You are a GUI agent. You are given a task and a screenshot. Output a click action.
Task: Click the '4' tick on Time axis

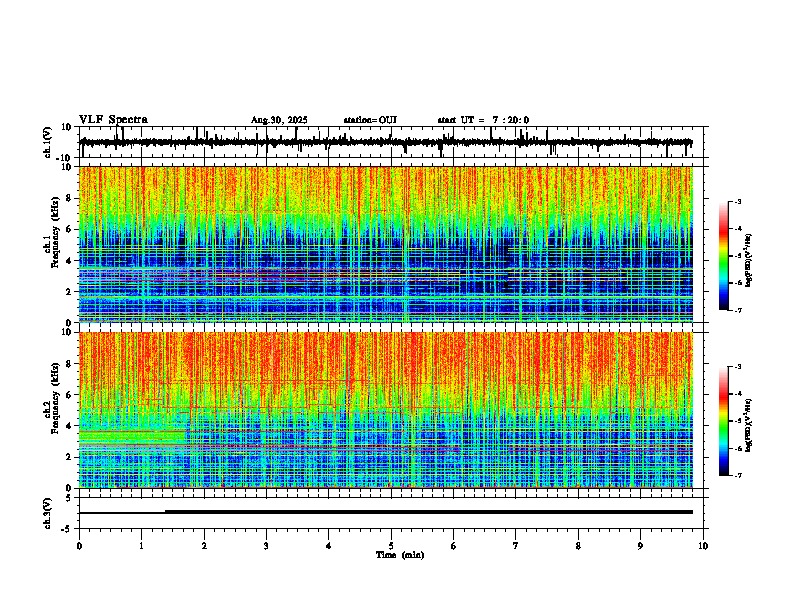tap(329, 546)
